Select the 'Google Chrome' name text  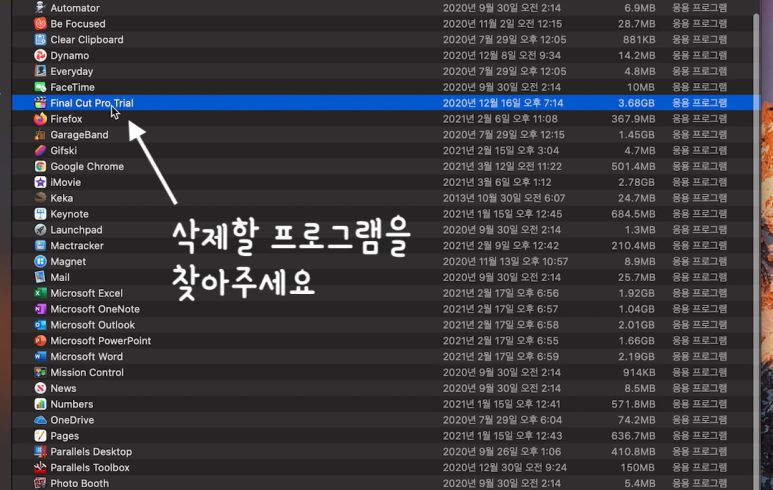(87, 167)
